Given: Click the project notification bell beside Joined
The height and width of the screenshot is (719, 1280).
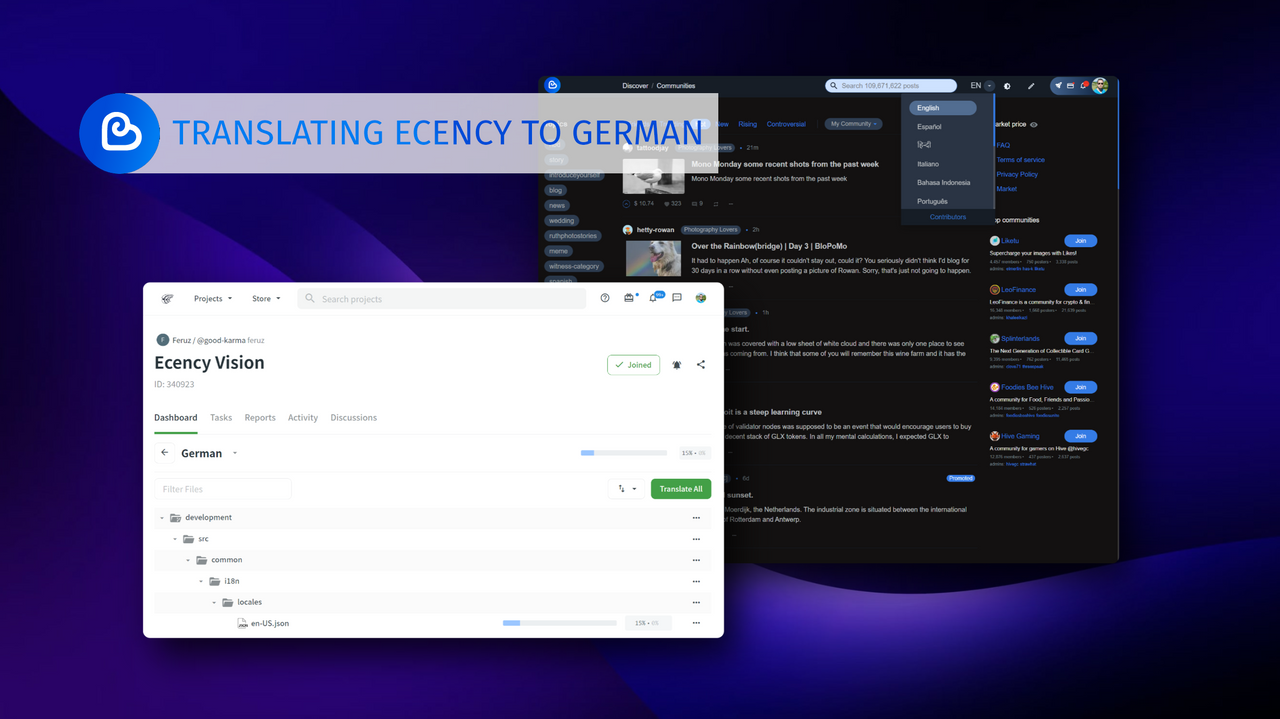Looking at the screenshot, I should click(x=677, y=365).
